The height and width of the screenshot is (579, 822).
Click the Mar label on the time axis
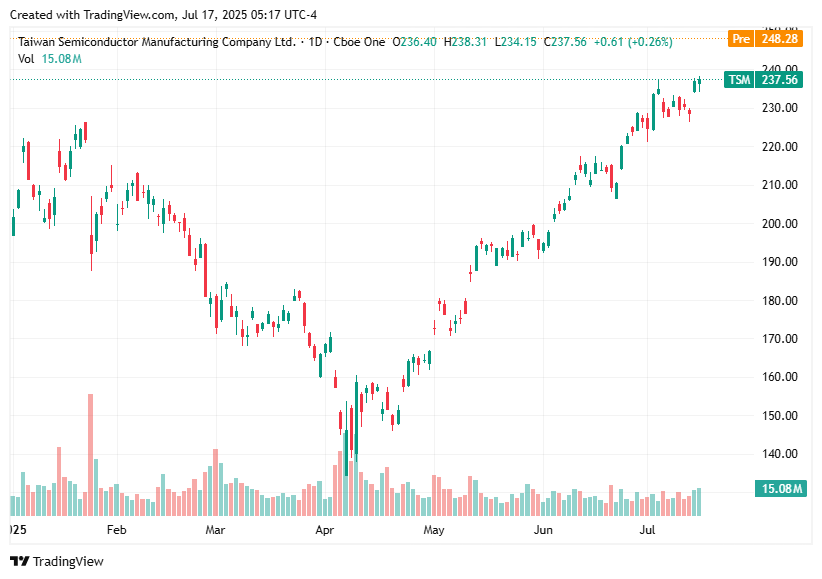pyautogui.click(x=215, y=530)
